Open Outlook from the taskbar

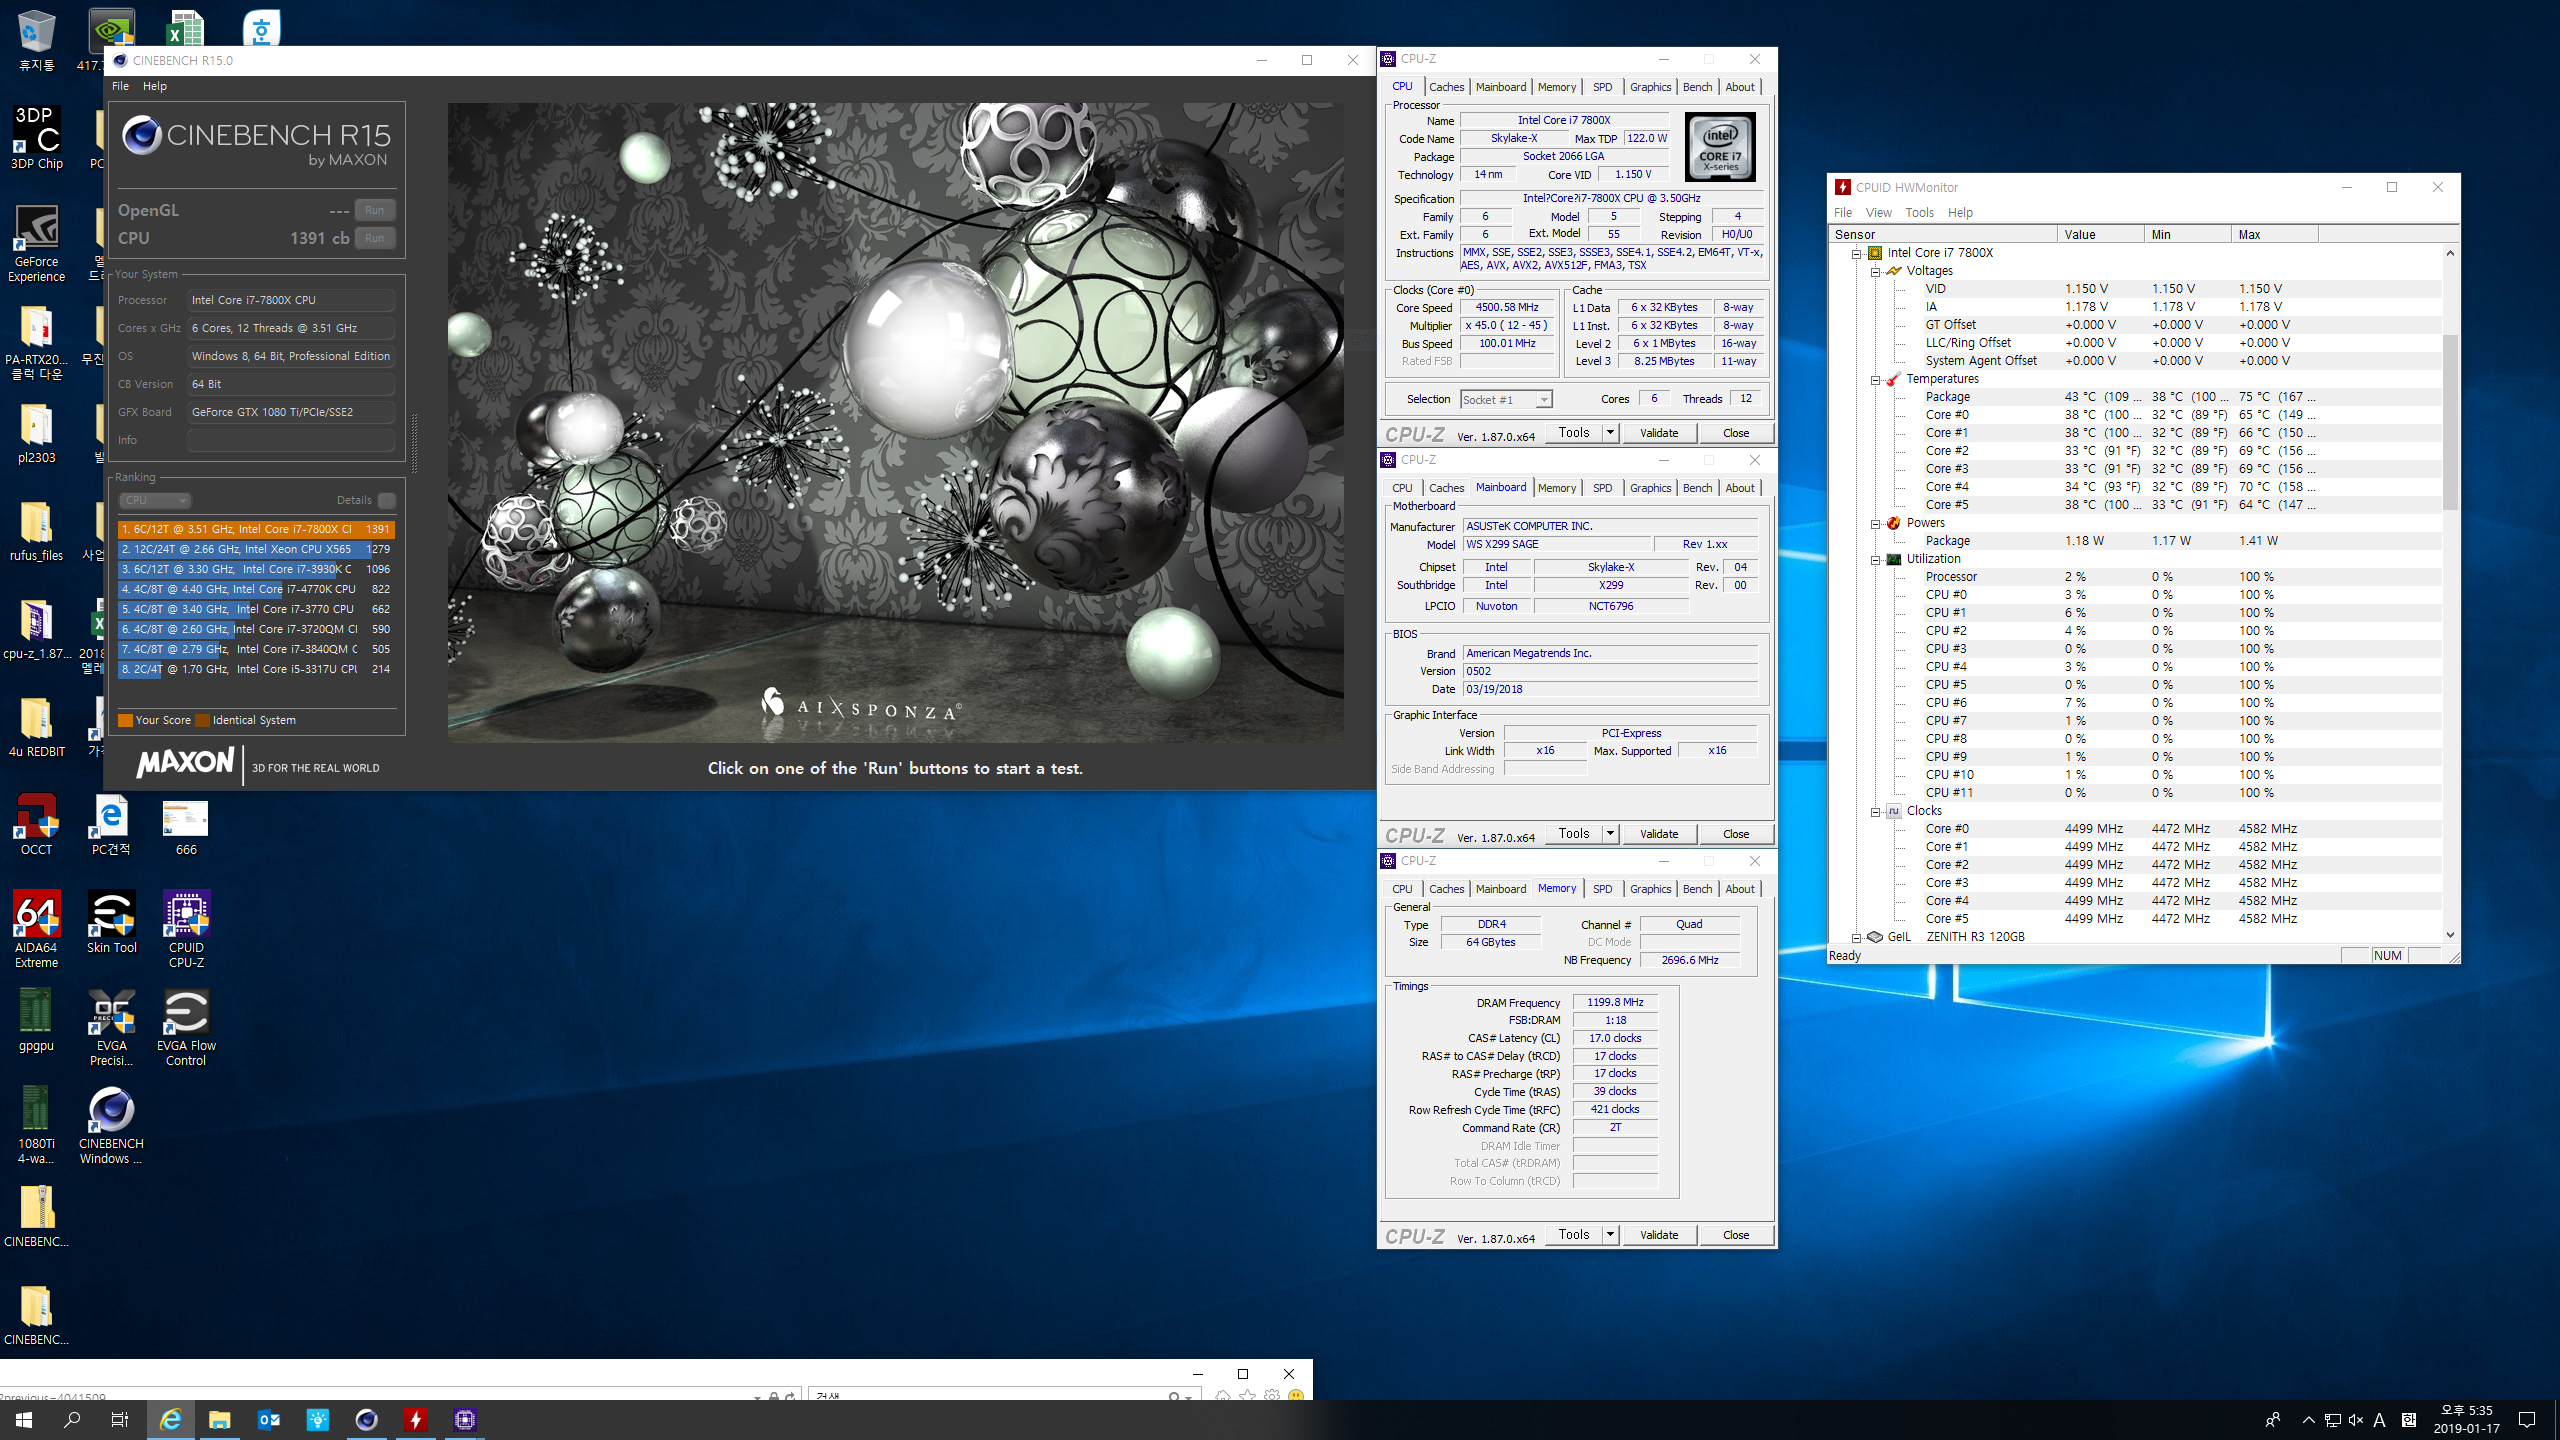click(269, 1419)
